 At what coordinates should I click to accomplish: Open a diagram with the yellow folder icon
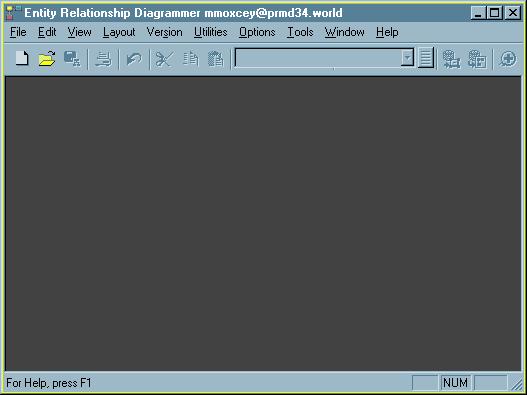pyautogui.click(x=47, y=58)
